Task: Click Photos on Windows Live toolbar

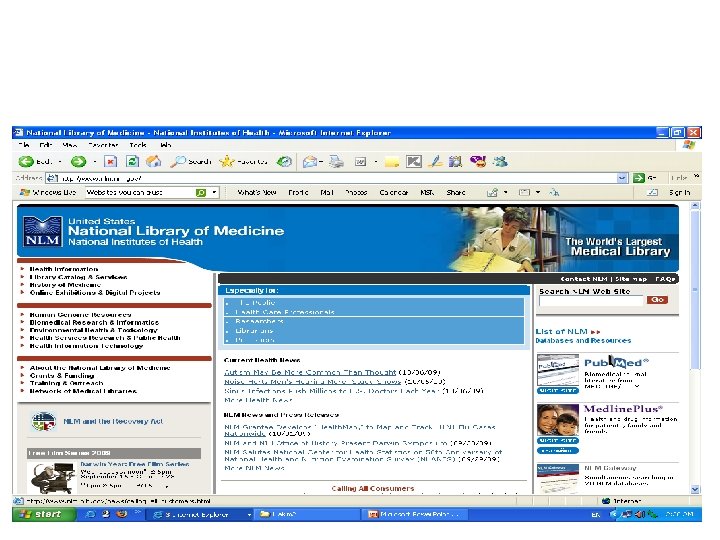Action: click(356, 193)
